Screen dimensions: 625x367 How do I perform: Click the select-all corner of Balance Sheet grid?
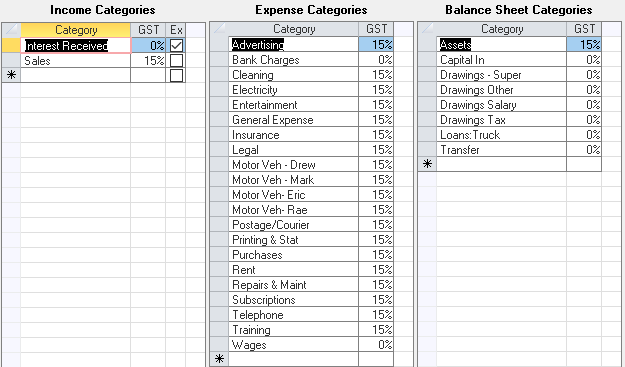(427, 29)
